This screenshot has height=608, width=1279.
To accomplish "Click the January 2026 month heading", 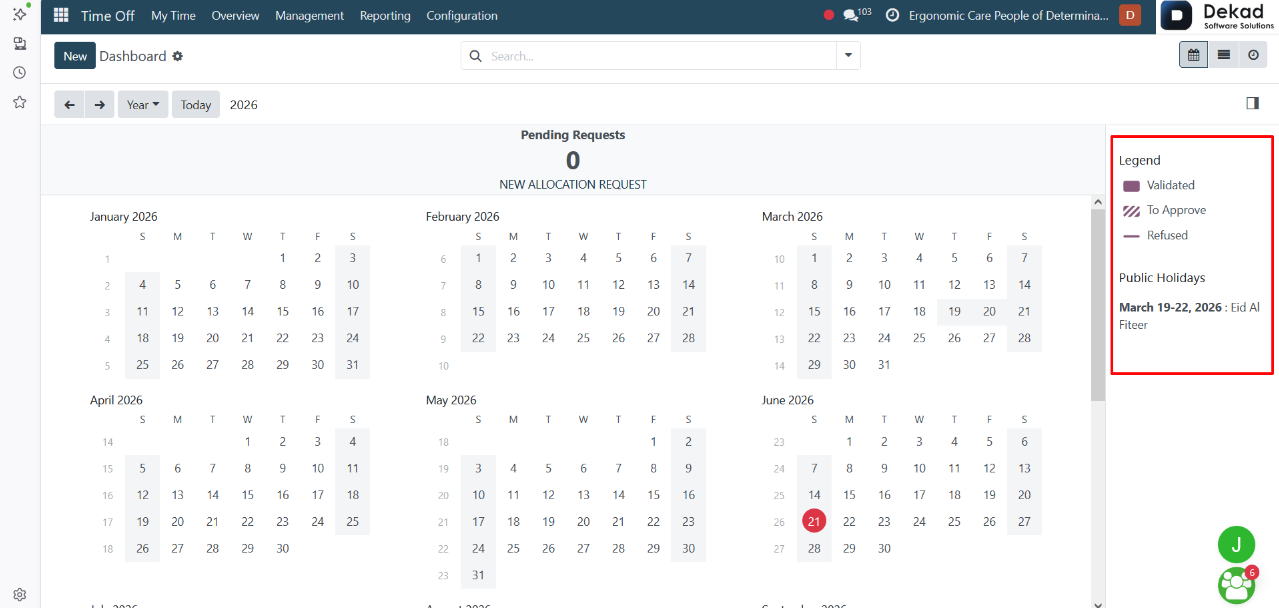I will point(123,216).
